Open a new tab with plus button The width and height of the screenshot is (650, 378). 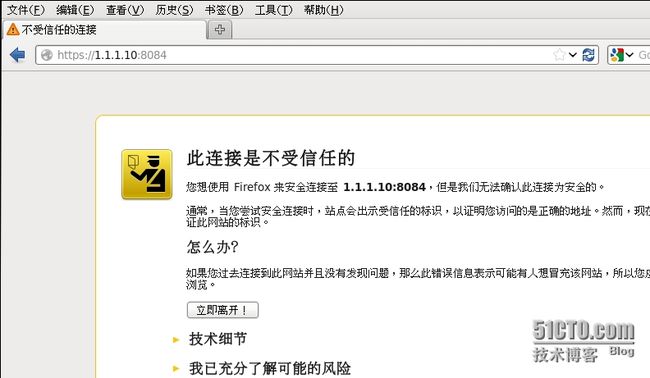pos(220,30)
